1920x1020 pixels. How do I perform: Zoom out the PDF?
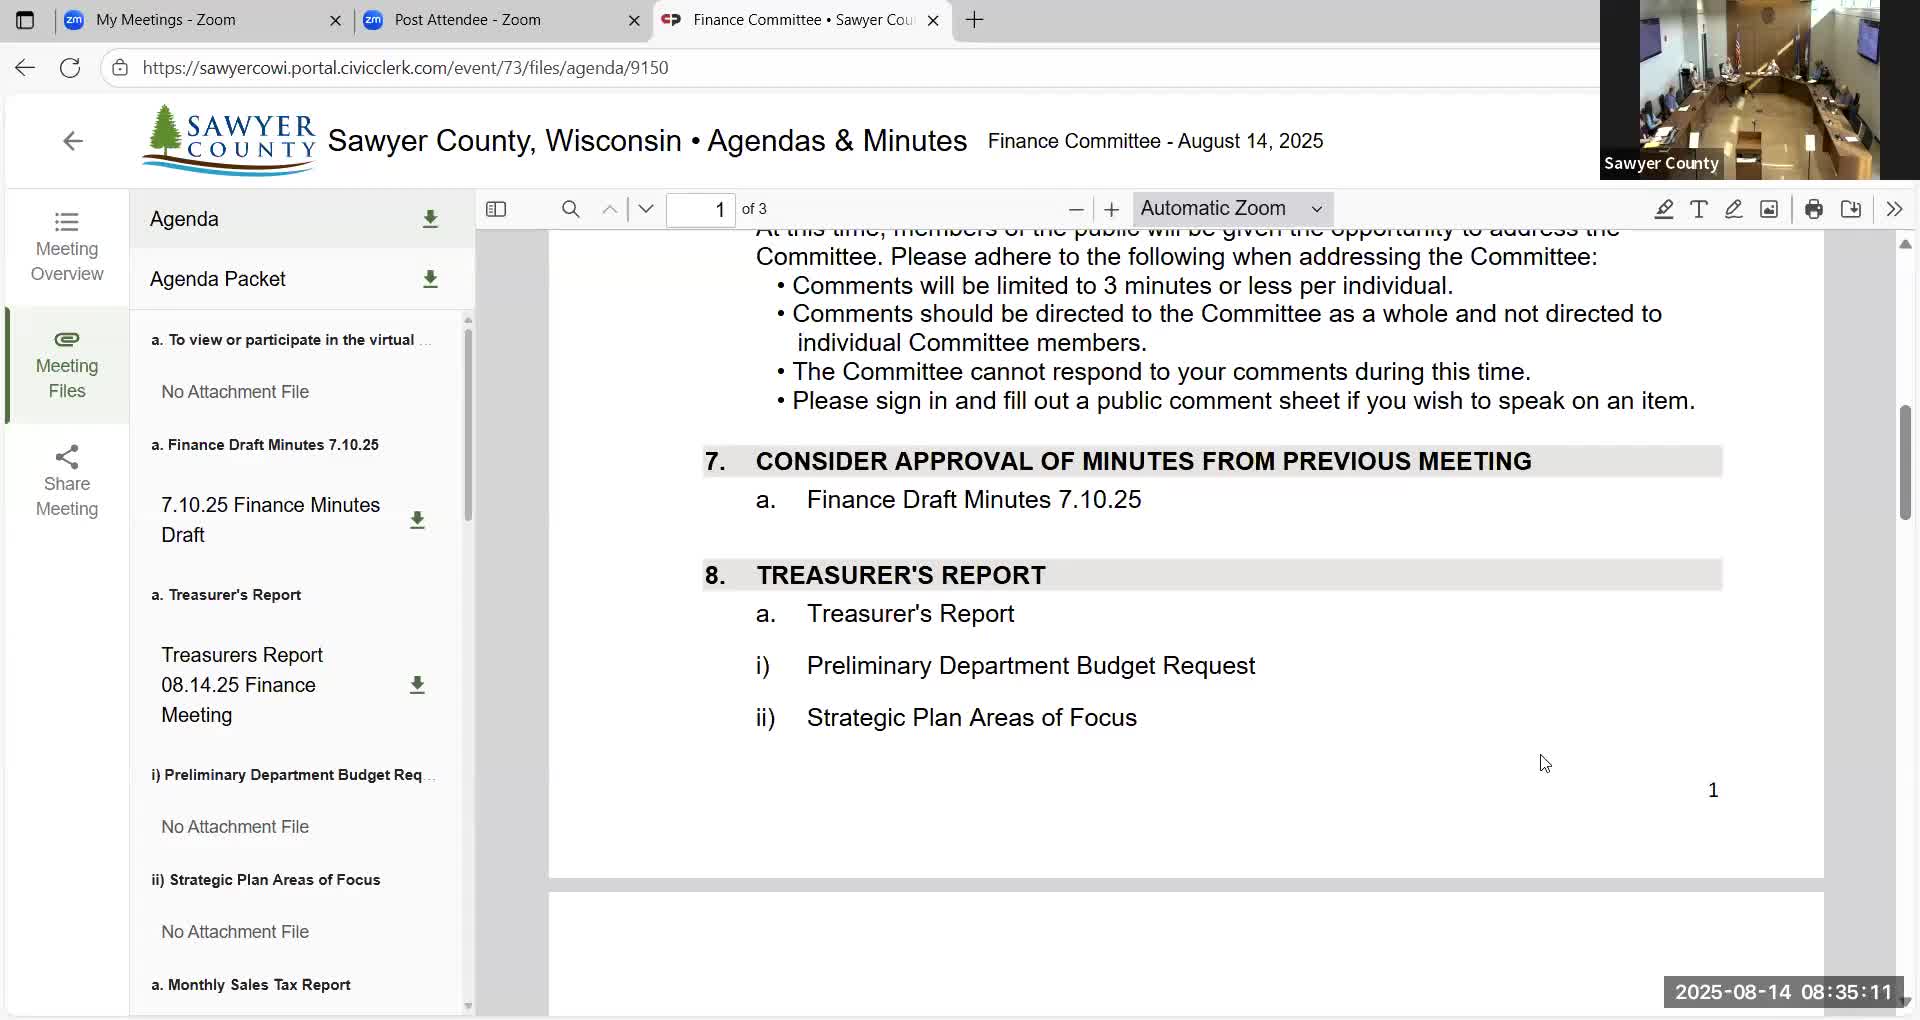coord(1076,209)
